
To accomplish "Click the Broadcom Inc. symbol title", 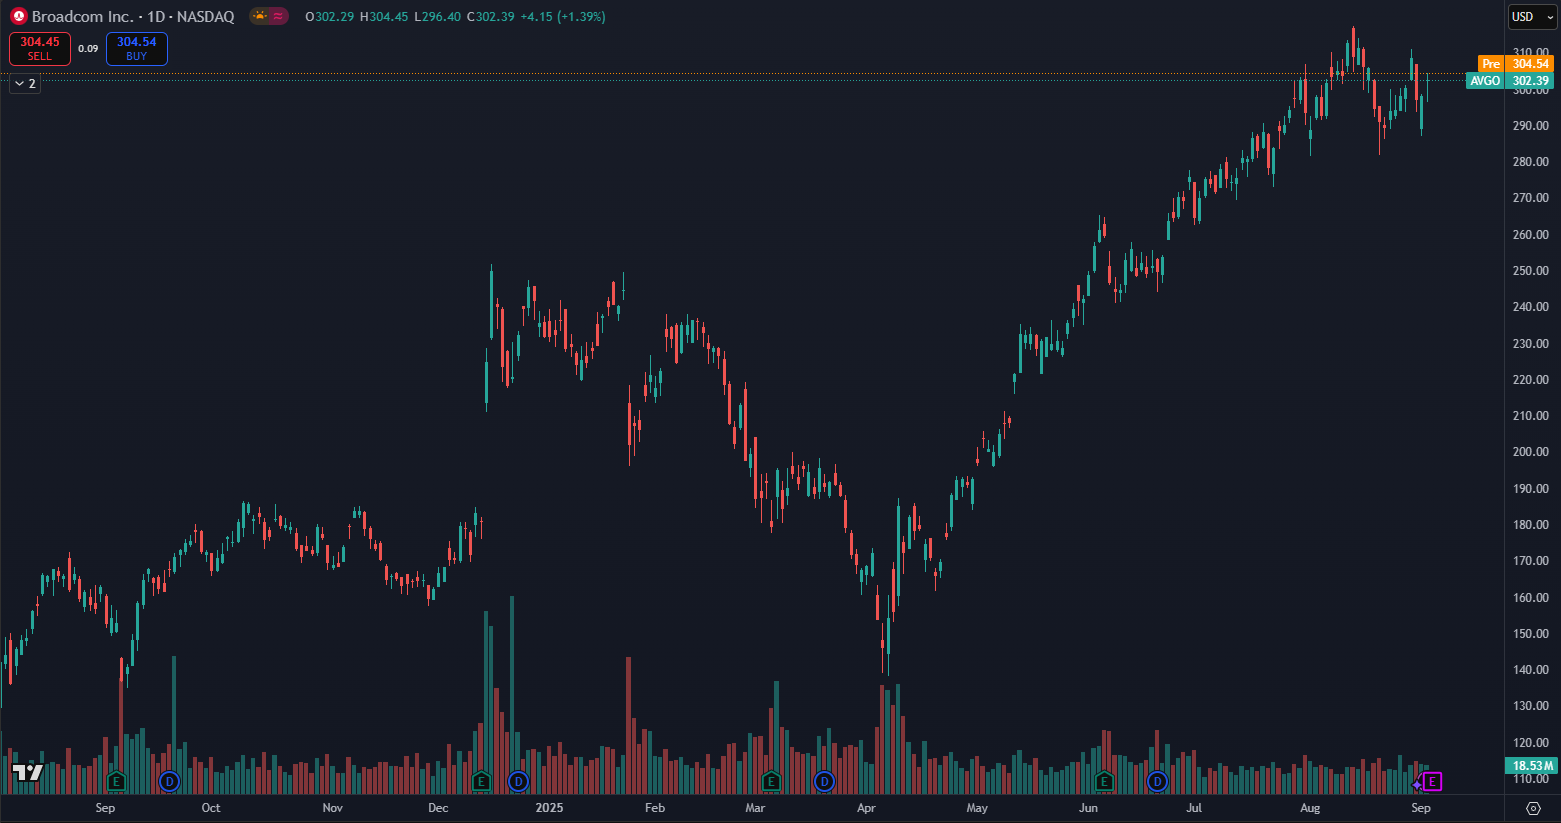I will pyautogui.click(x=82, y=17).
